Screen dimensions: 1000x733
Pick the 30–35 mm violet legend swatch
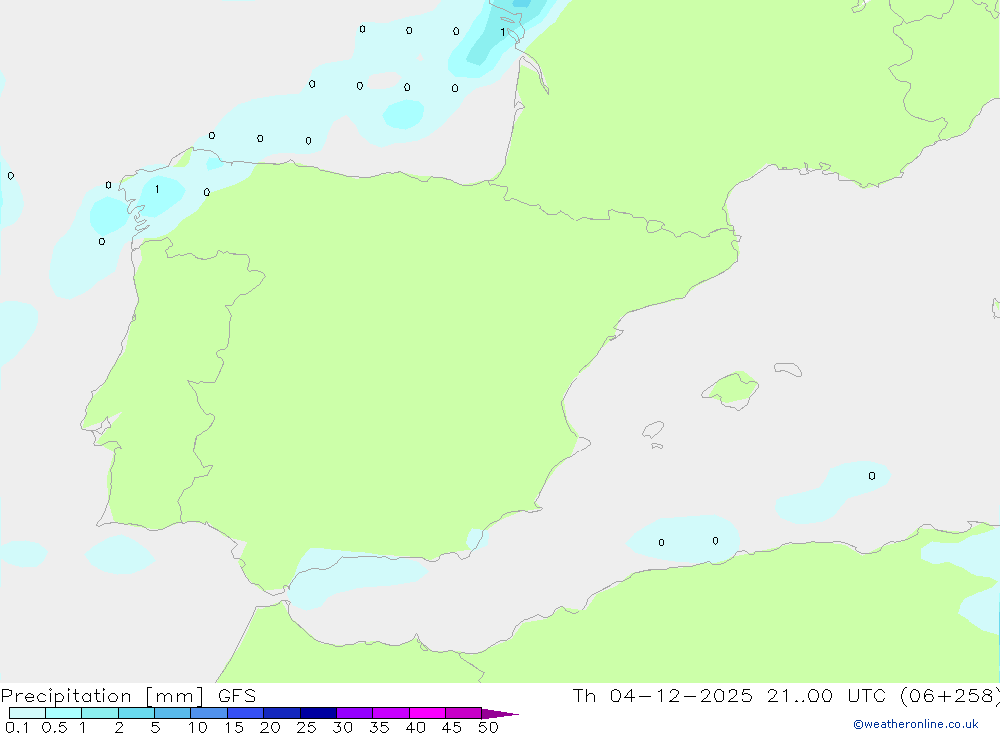354,713
